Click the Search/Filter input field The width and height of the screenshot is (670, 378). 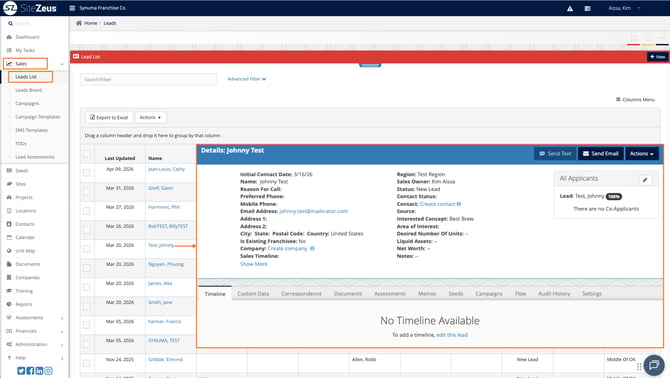point(148,79)
